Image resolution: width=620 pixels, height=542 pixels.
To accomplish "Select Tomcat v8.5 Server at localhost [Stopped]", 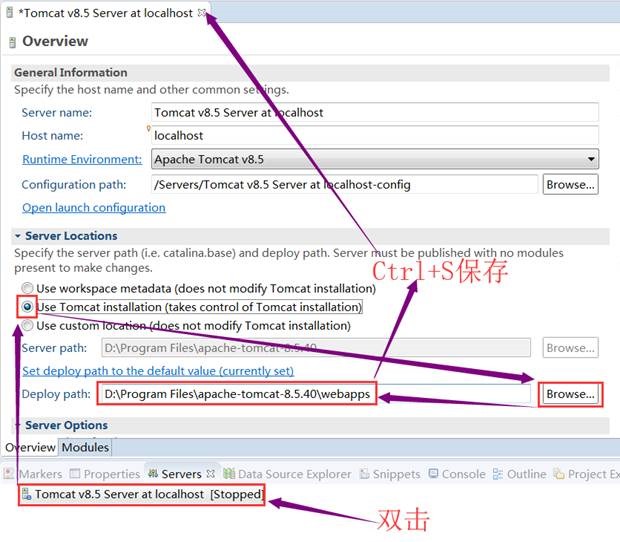I will [x=141, y=494].
